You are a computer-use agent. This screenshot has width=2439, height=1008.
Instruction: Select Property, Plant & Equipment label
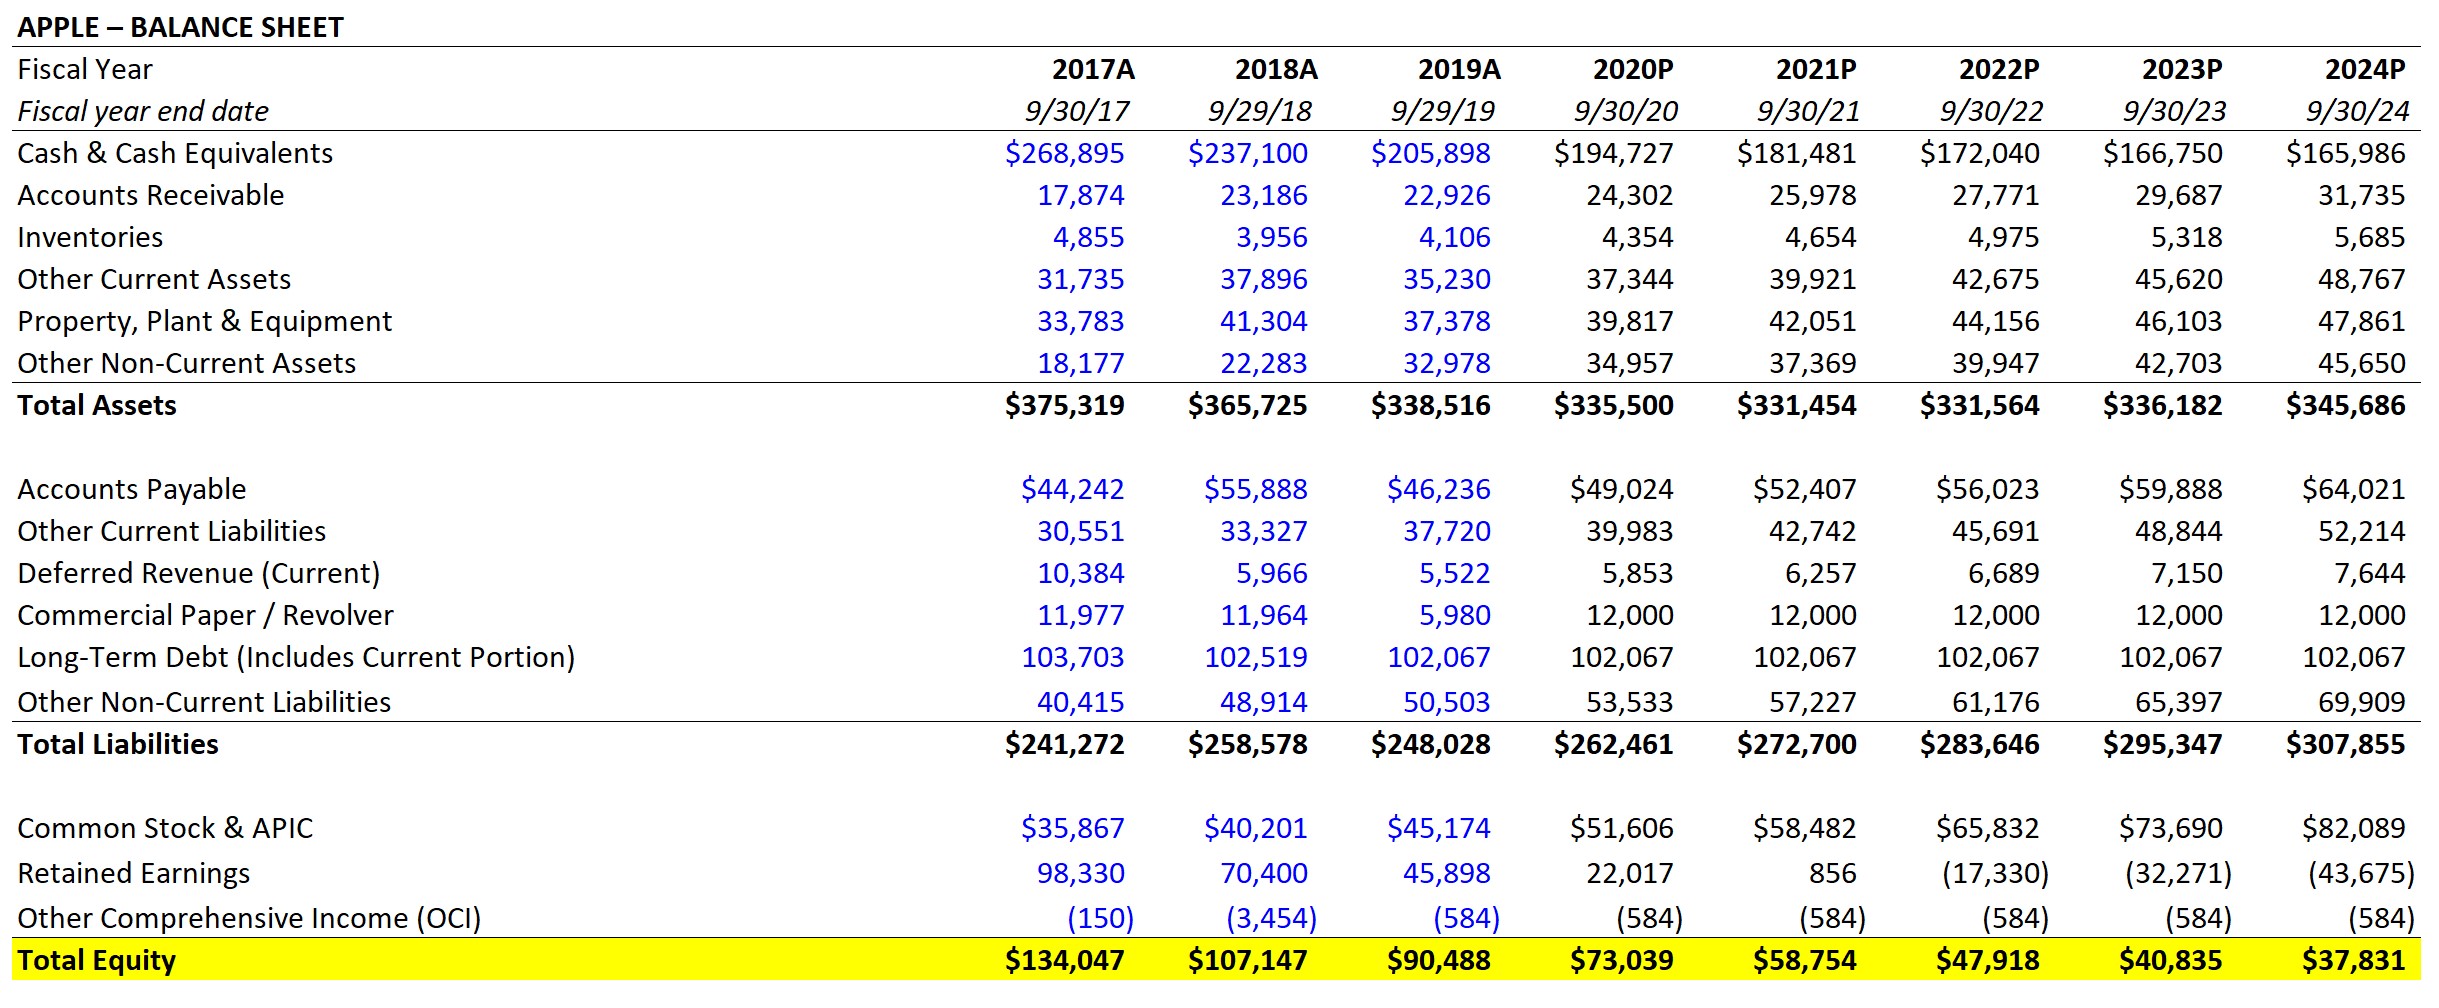point(205,321)
